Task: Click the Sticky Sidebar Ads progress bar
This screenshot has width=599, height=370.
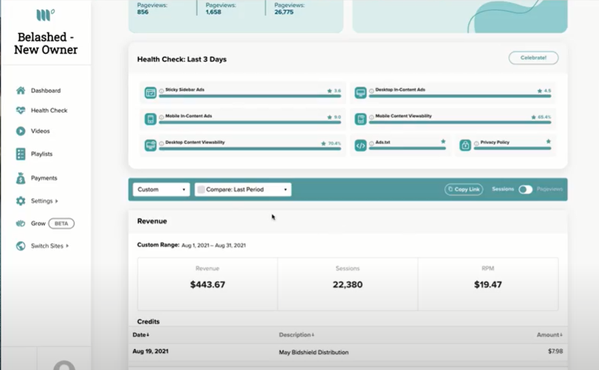Action: pyautogui.click(x=250, y=96)
